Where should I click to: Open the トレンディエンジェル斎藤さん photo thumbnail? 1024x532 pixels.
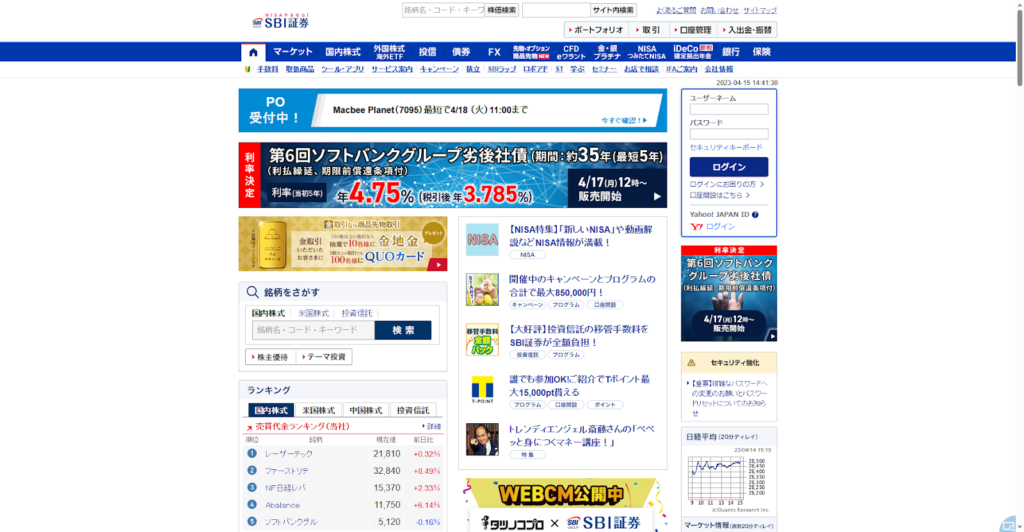482,439
